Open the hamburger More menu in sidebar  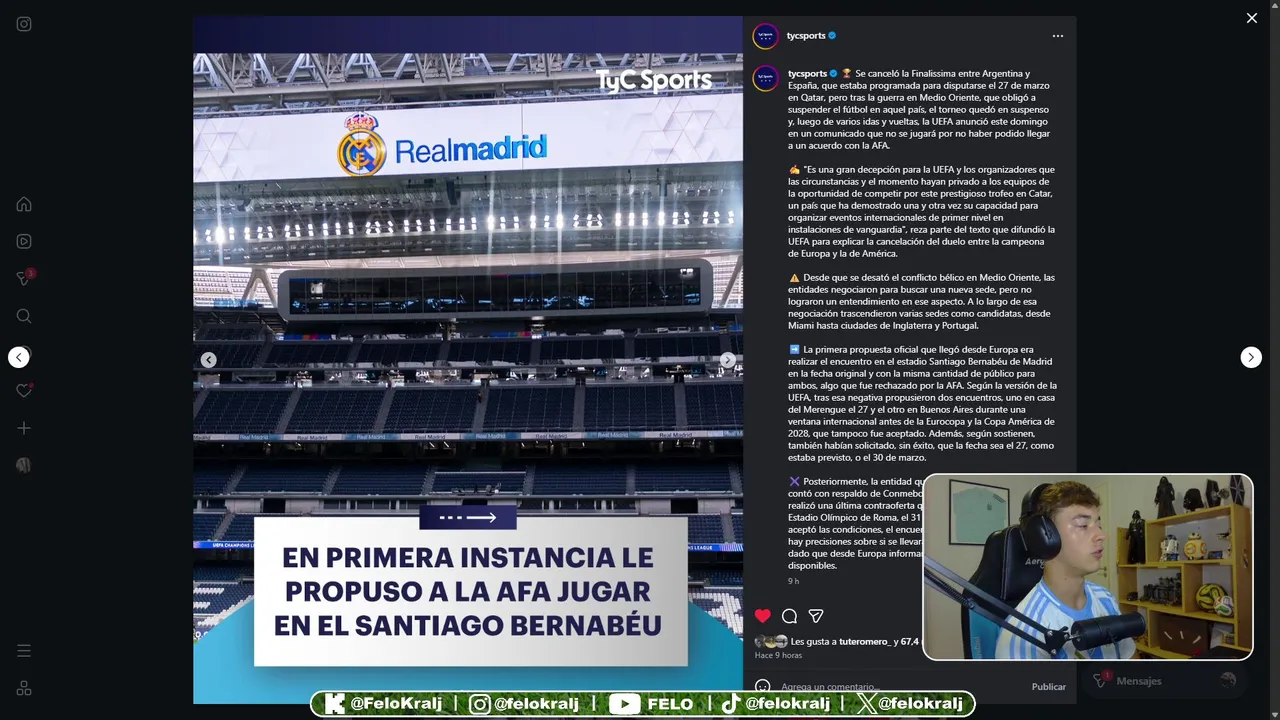pyautogui.click(x=24, y=651)
